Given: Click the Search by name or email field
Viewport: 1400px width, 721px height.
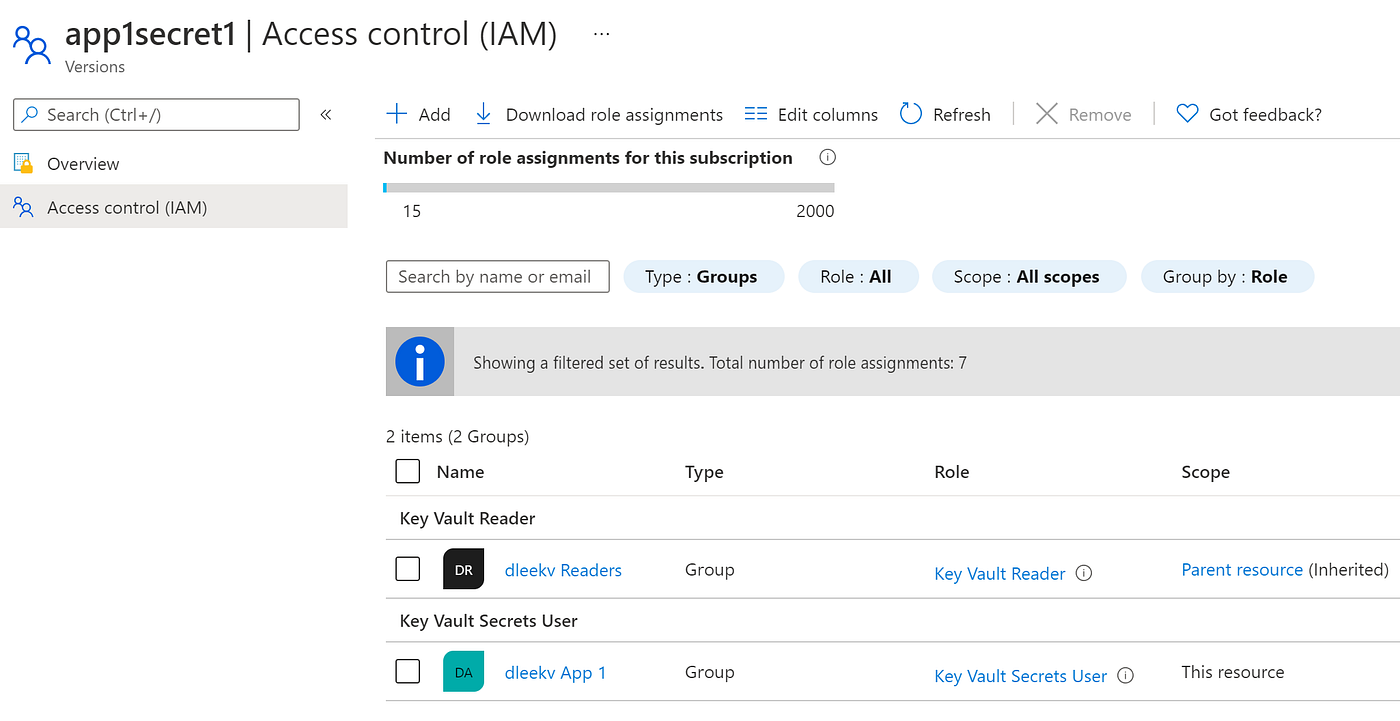Looking at the screenshot, I should point(497,277).
